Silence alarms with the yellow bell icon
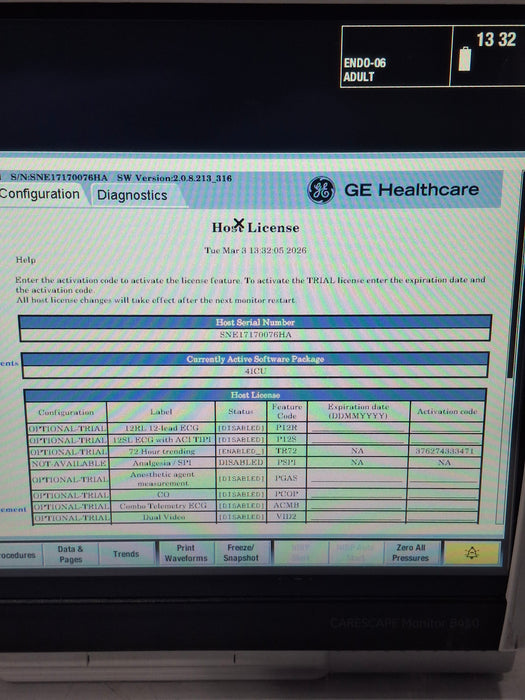The height and width of the screenshot is (700, 525). coord(472,553)
